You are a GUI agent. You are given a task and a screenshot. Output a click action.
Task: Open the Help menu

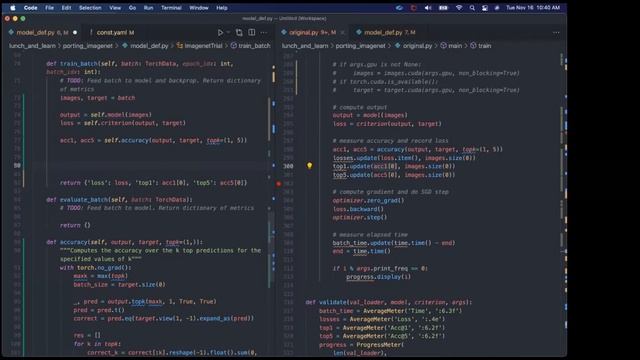tap(222, 8)
